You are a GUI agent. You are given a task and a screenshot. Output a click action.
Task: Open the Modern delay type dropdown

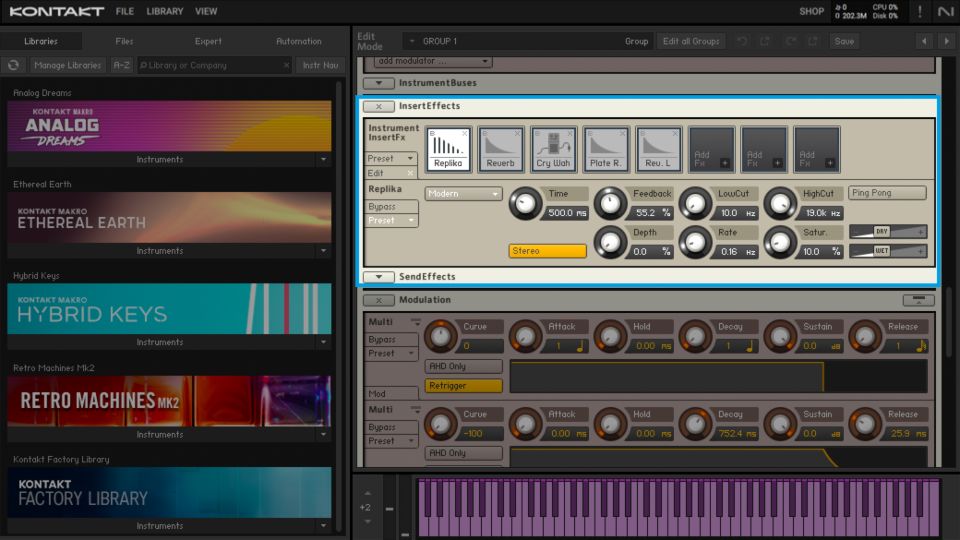(x=463, y=194)
